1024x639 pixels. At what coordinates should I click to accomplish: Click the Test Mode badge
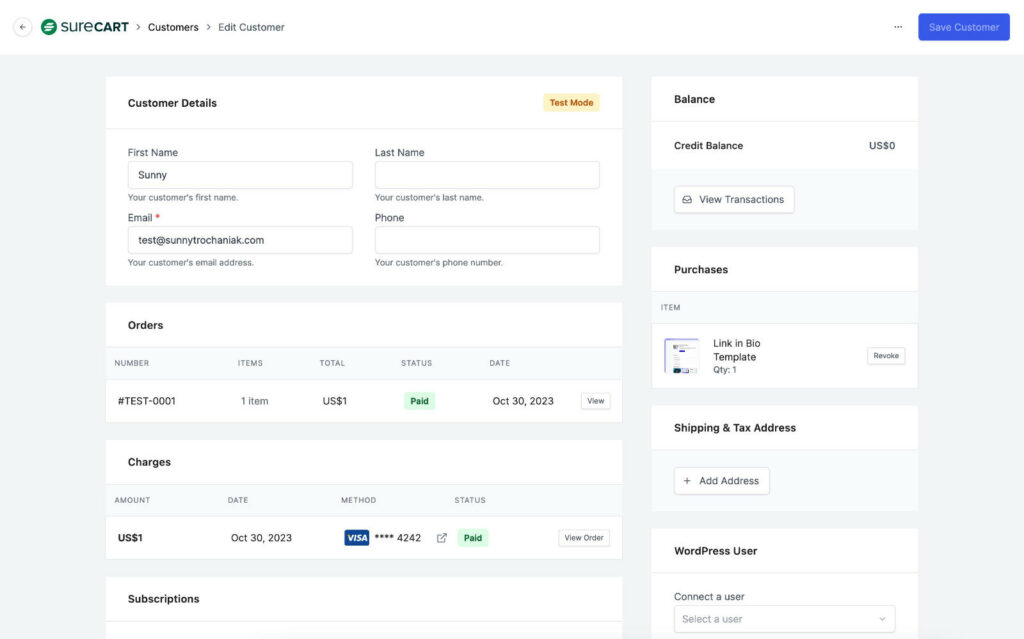570,102
